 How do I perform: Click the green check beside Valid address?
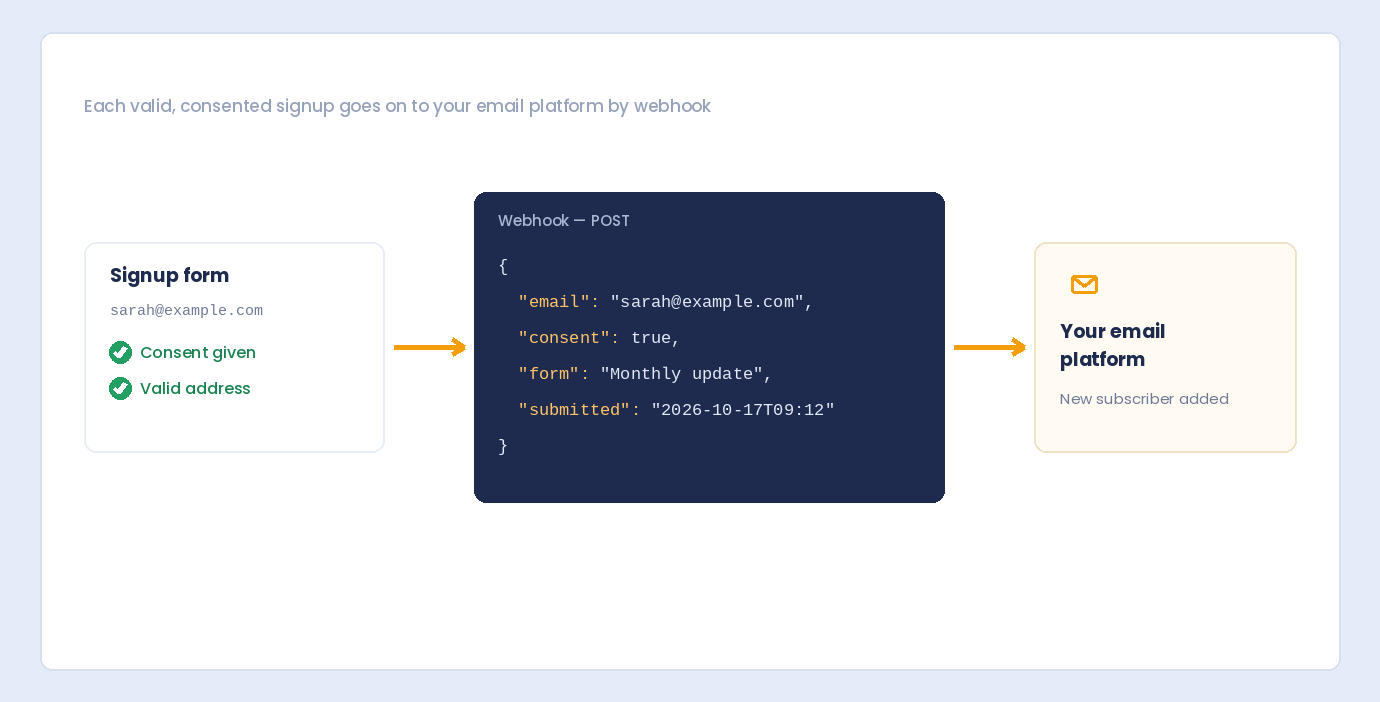tap(120, 388)
